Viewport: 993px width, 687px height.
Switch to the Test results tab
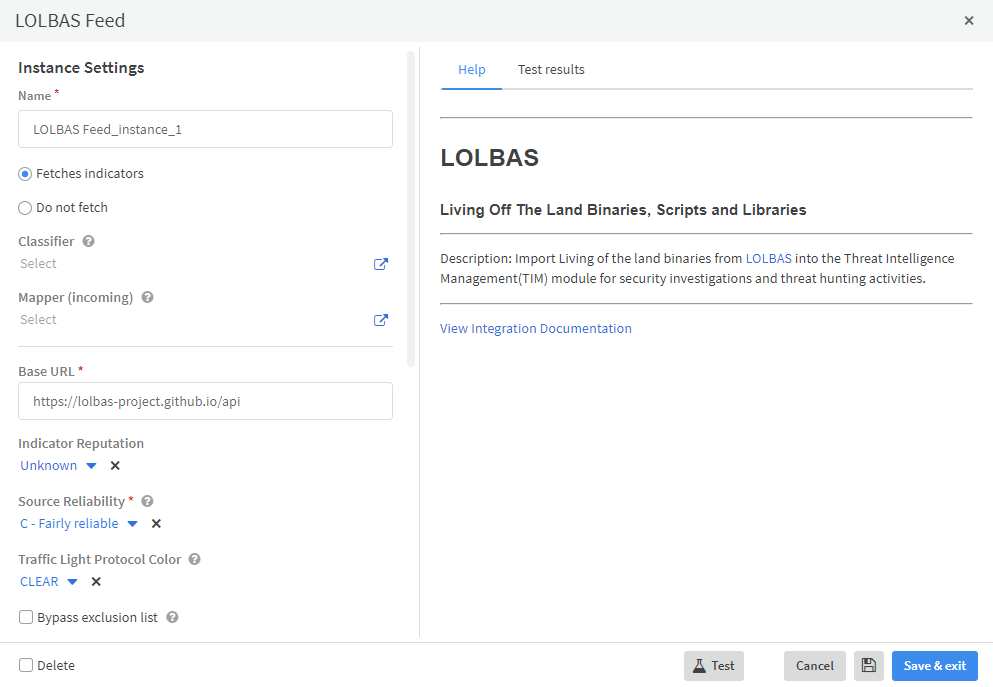click(551, 70)
